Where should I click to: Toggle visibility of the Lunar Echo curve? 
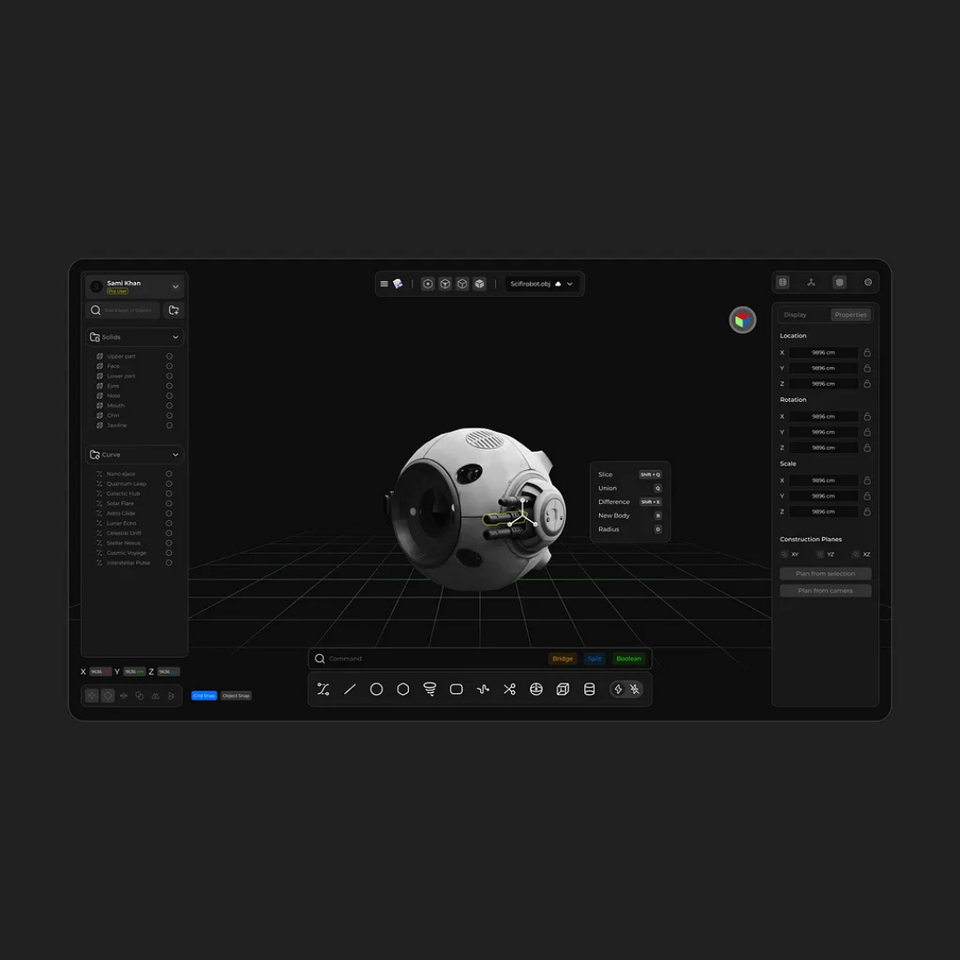coord(169,523)
